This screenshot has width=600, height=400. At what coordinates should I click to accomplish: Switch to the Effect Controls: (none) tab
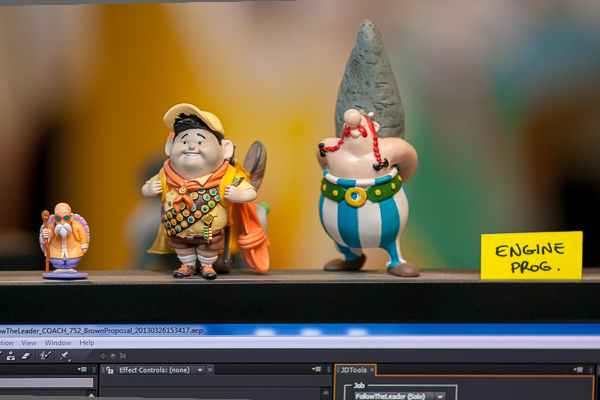(x=154, y=370)
